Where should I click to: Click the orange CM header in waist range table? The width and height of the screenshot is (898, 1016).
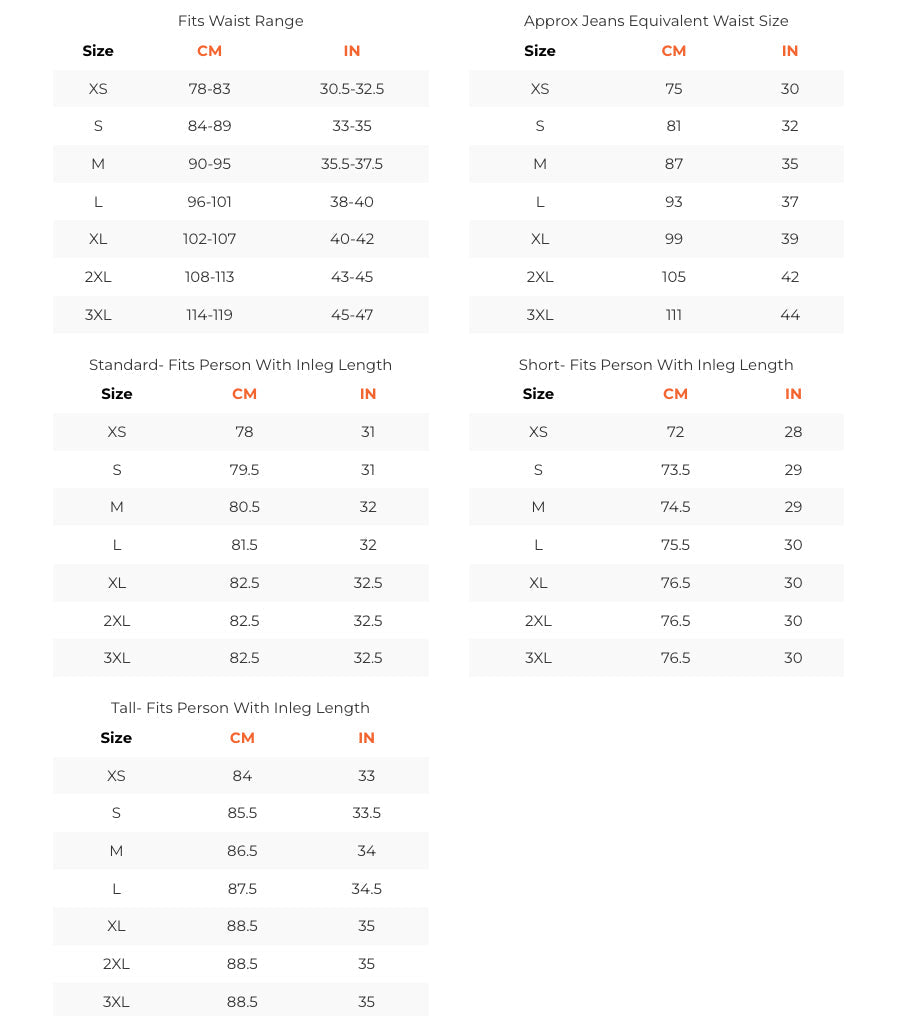(209, 51)
